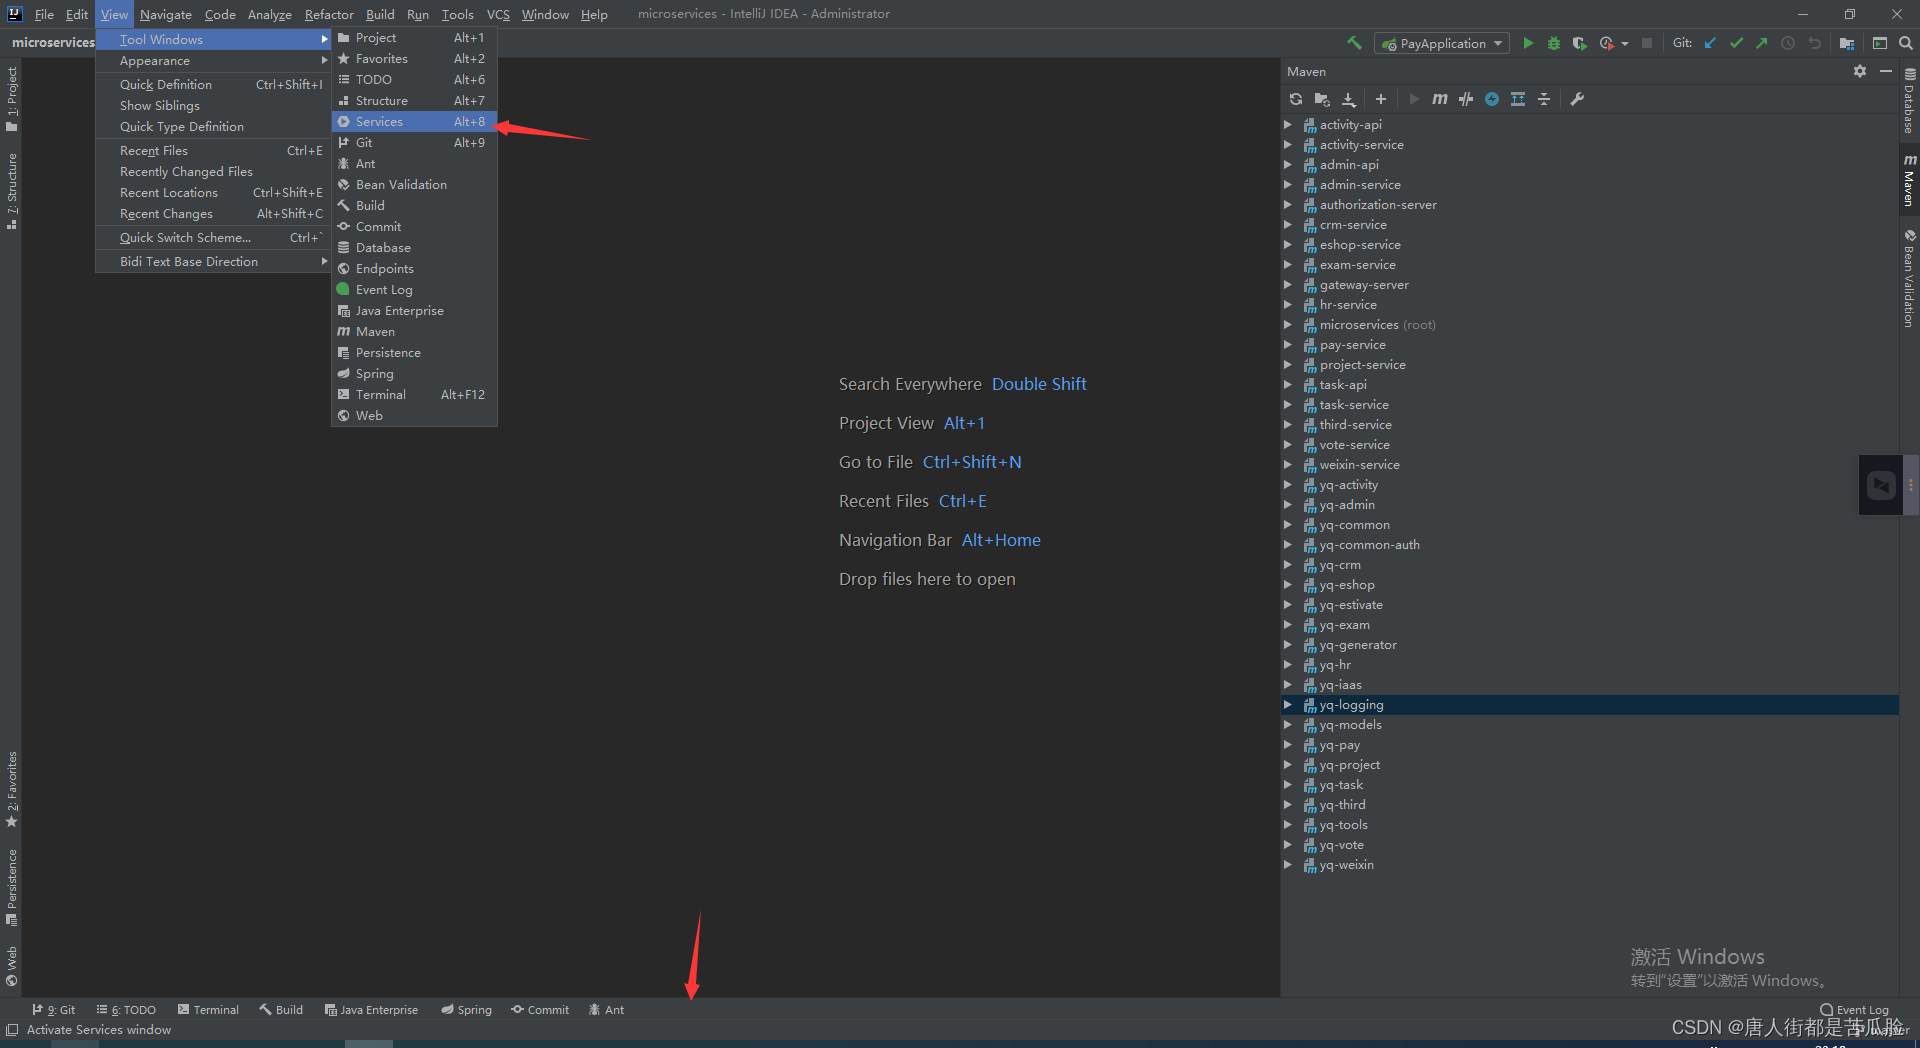Click Execute Maven Goal 'm' icon
The height and width of the screenshot is (1048, 1920).
point(1440,99)
